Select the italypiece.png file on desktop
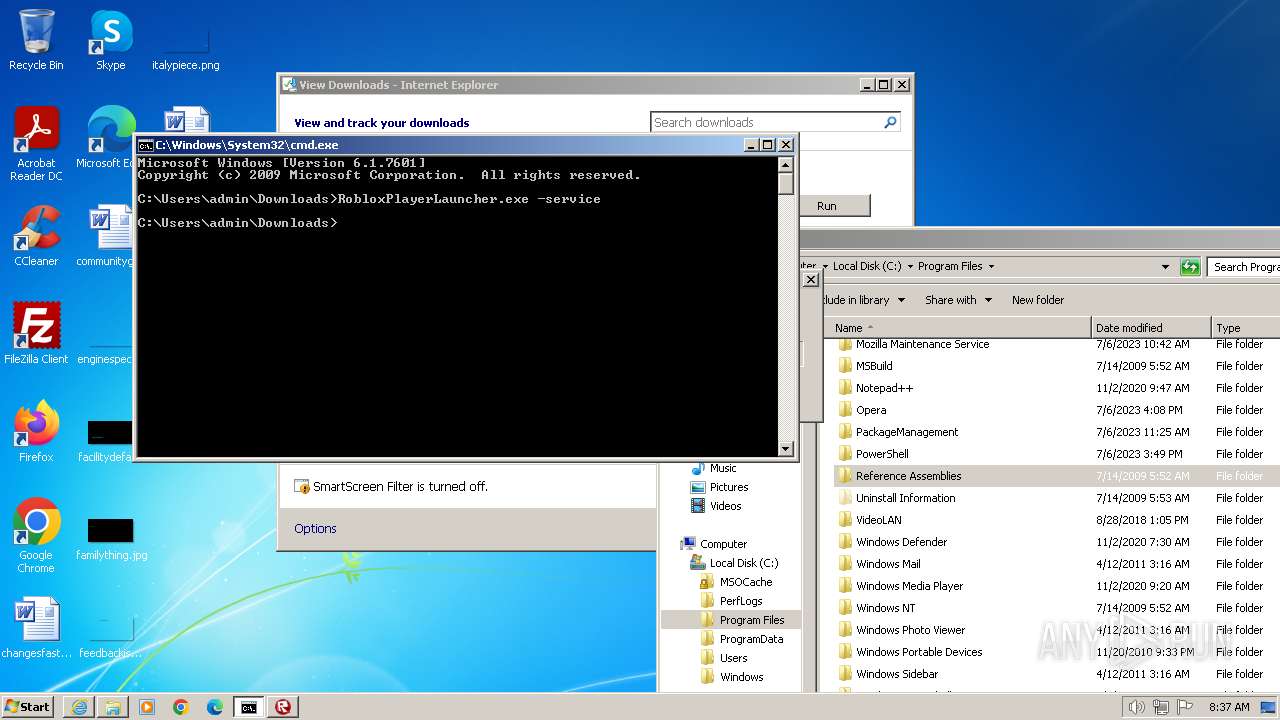 pyautogui.click(x=186, y=47)
